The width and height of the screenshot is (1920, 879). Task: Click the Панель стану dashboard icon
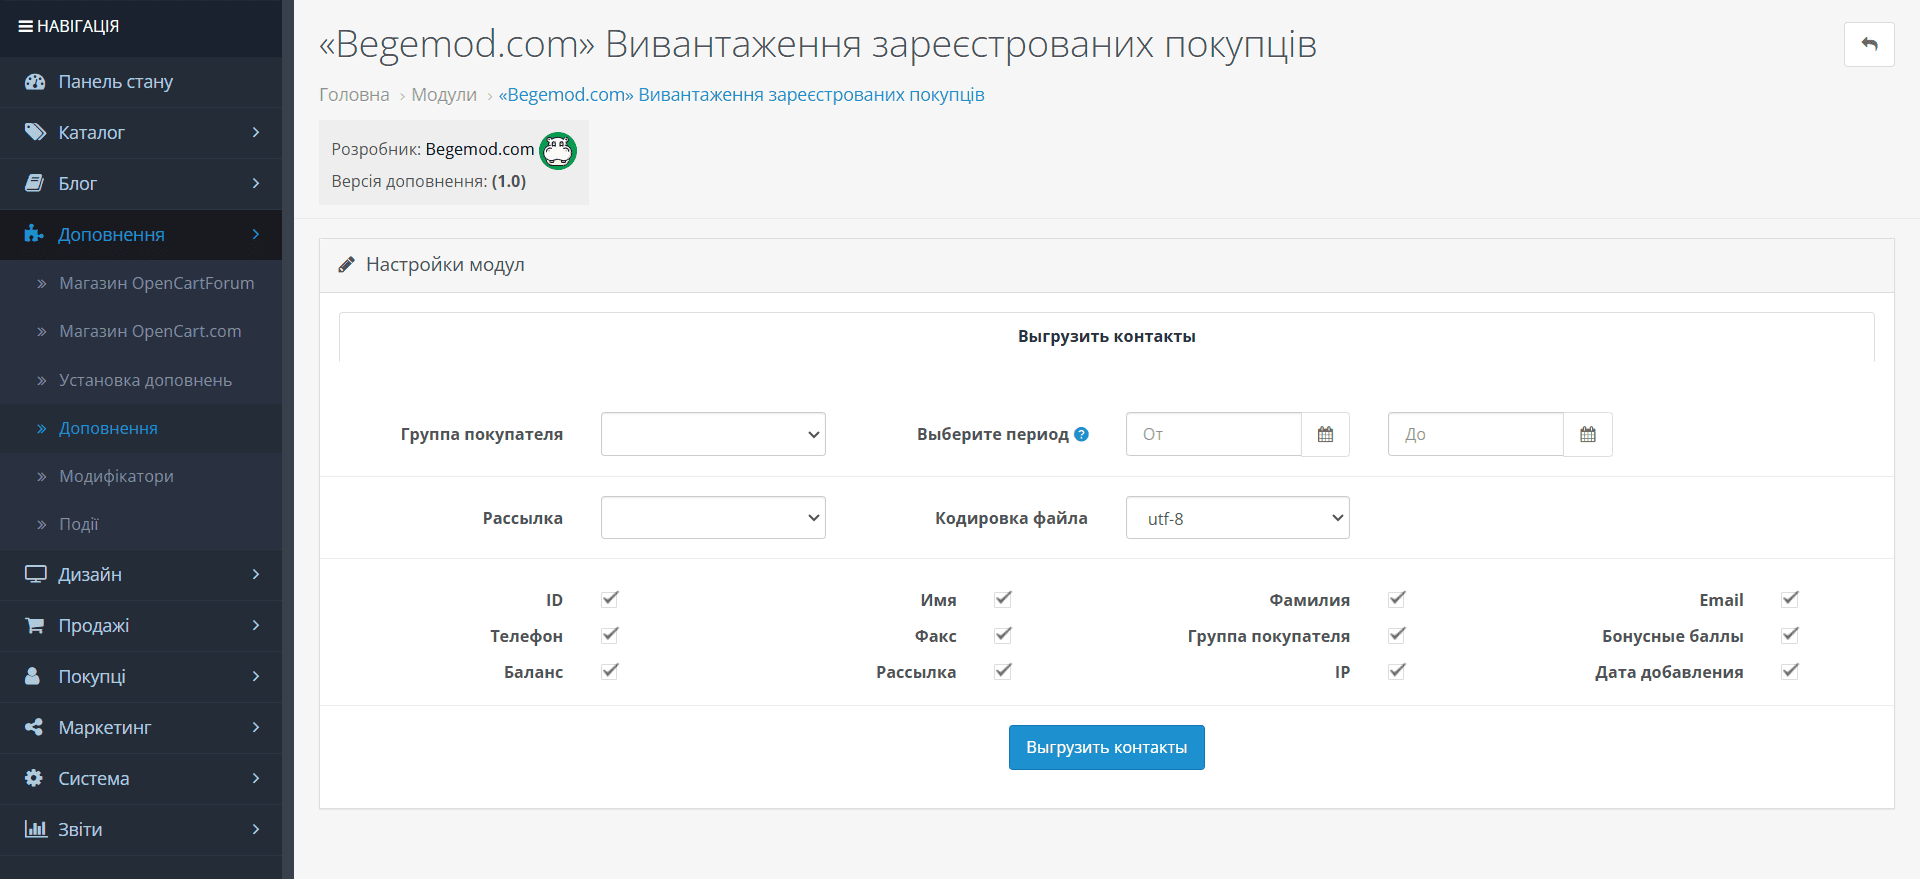35,82
